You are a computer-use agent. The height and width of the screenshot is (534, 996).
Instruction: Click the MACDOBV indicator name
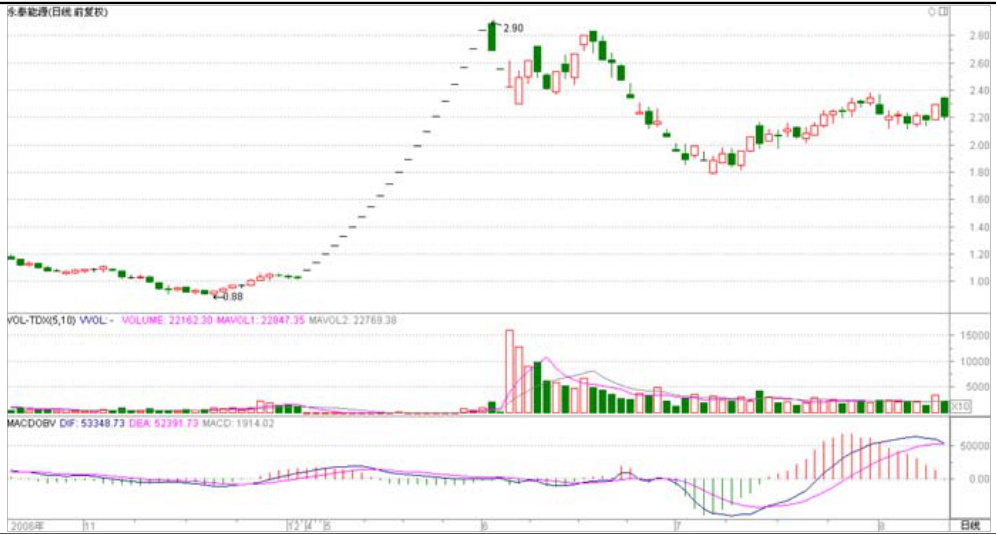[x=29, y=424]
